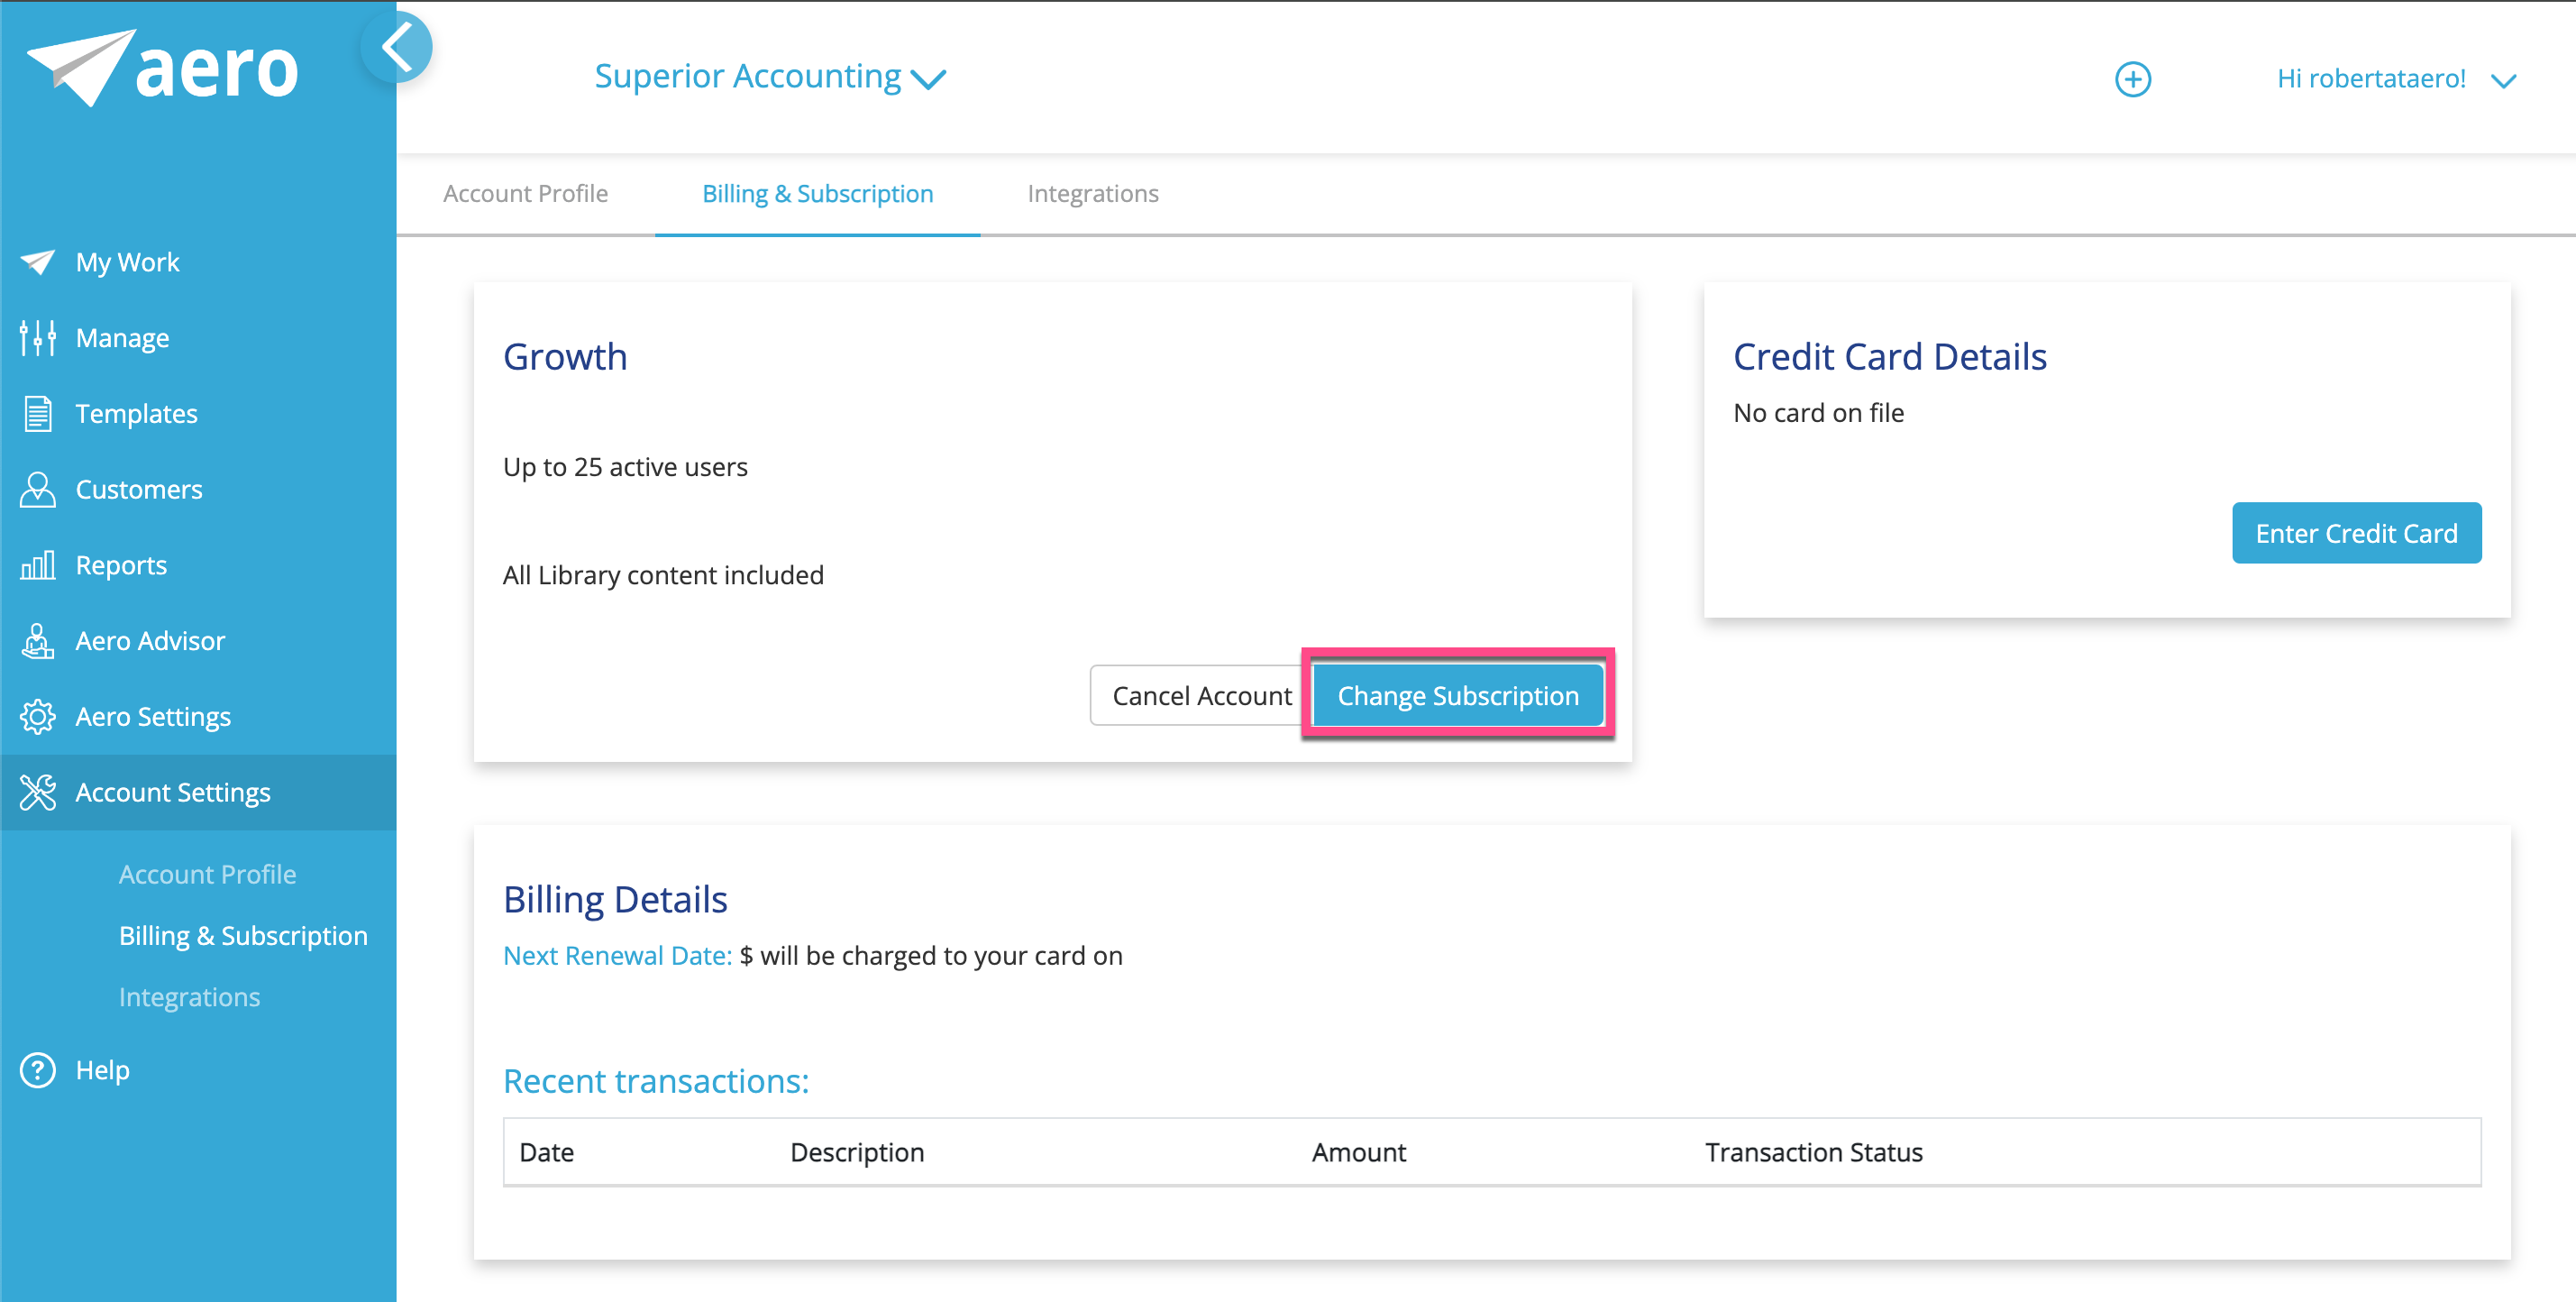This screenshot has height=1302, width=2576.
Task: Click the My Work paper plane icon
Action: coord(38,262)
